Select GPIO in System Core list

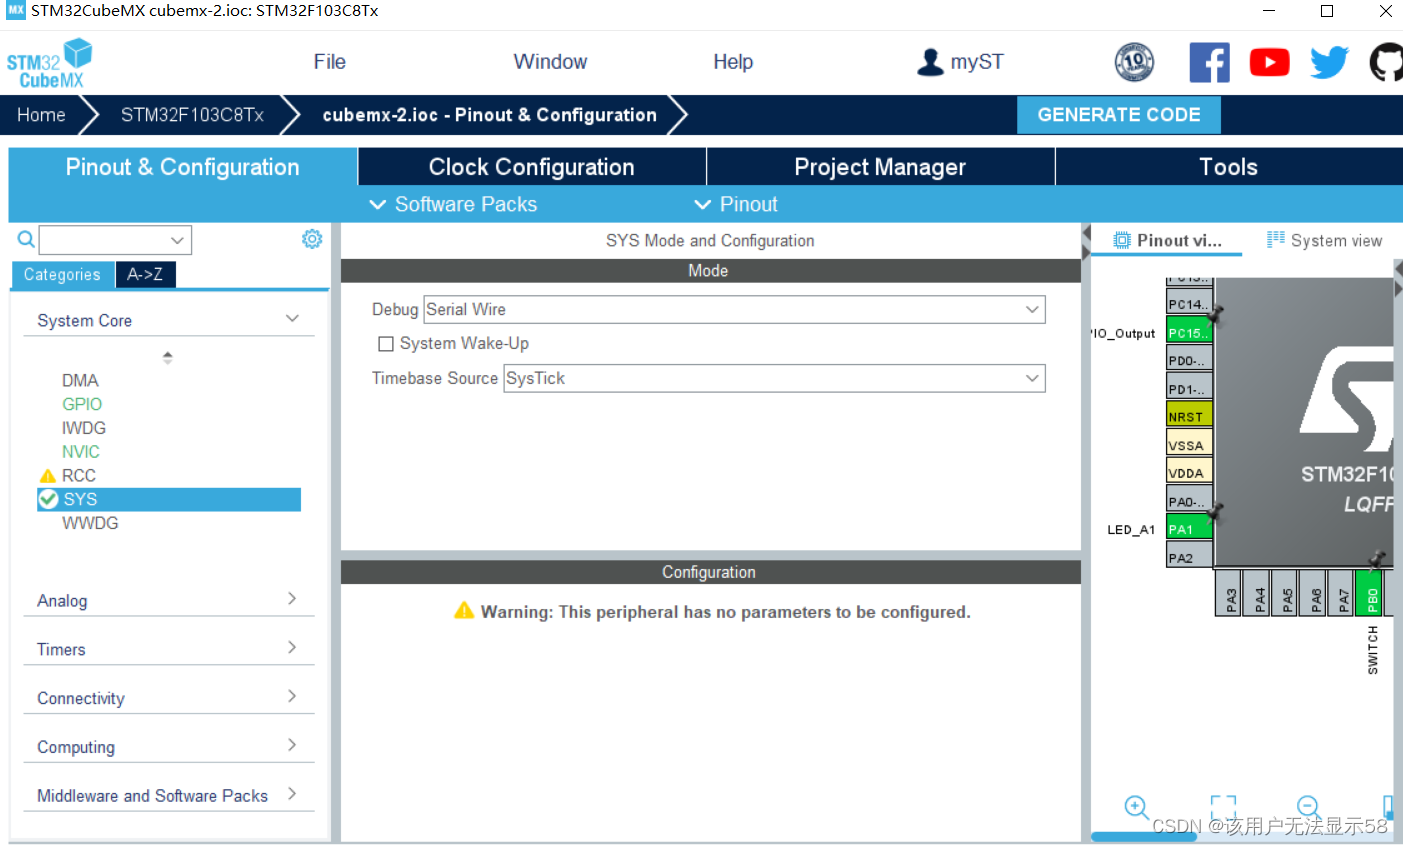(x=82, y=404)
